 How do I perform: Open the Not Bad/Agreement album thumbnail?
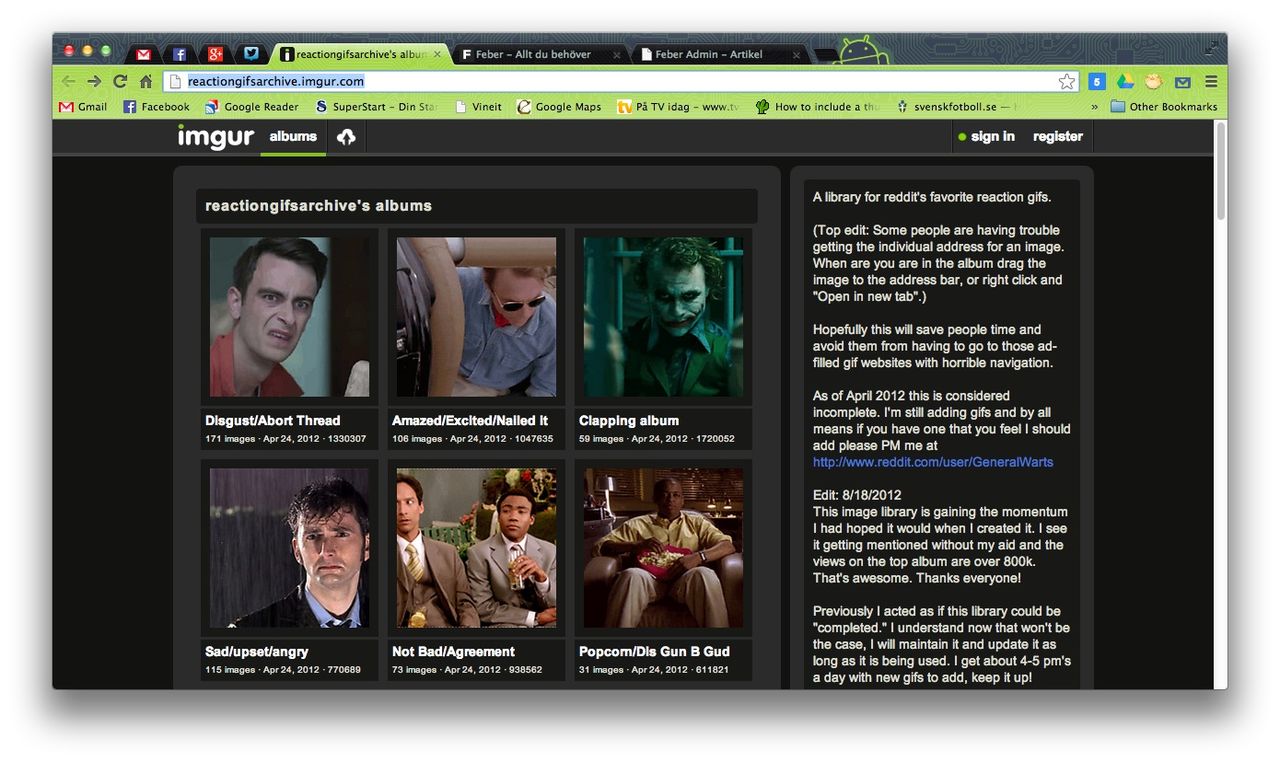[476, 547]
